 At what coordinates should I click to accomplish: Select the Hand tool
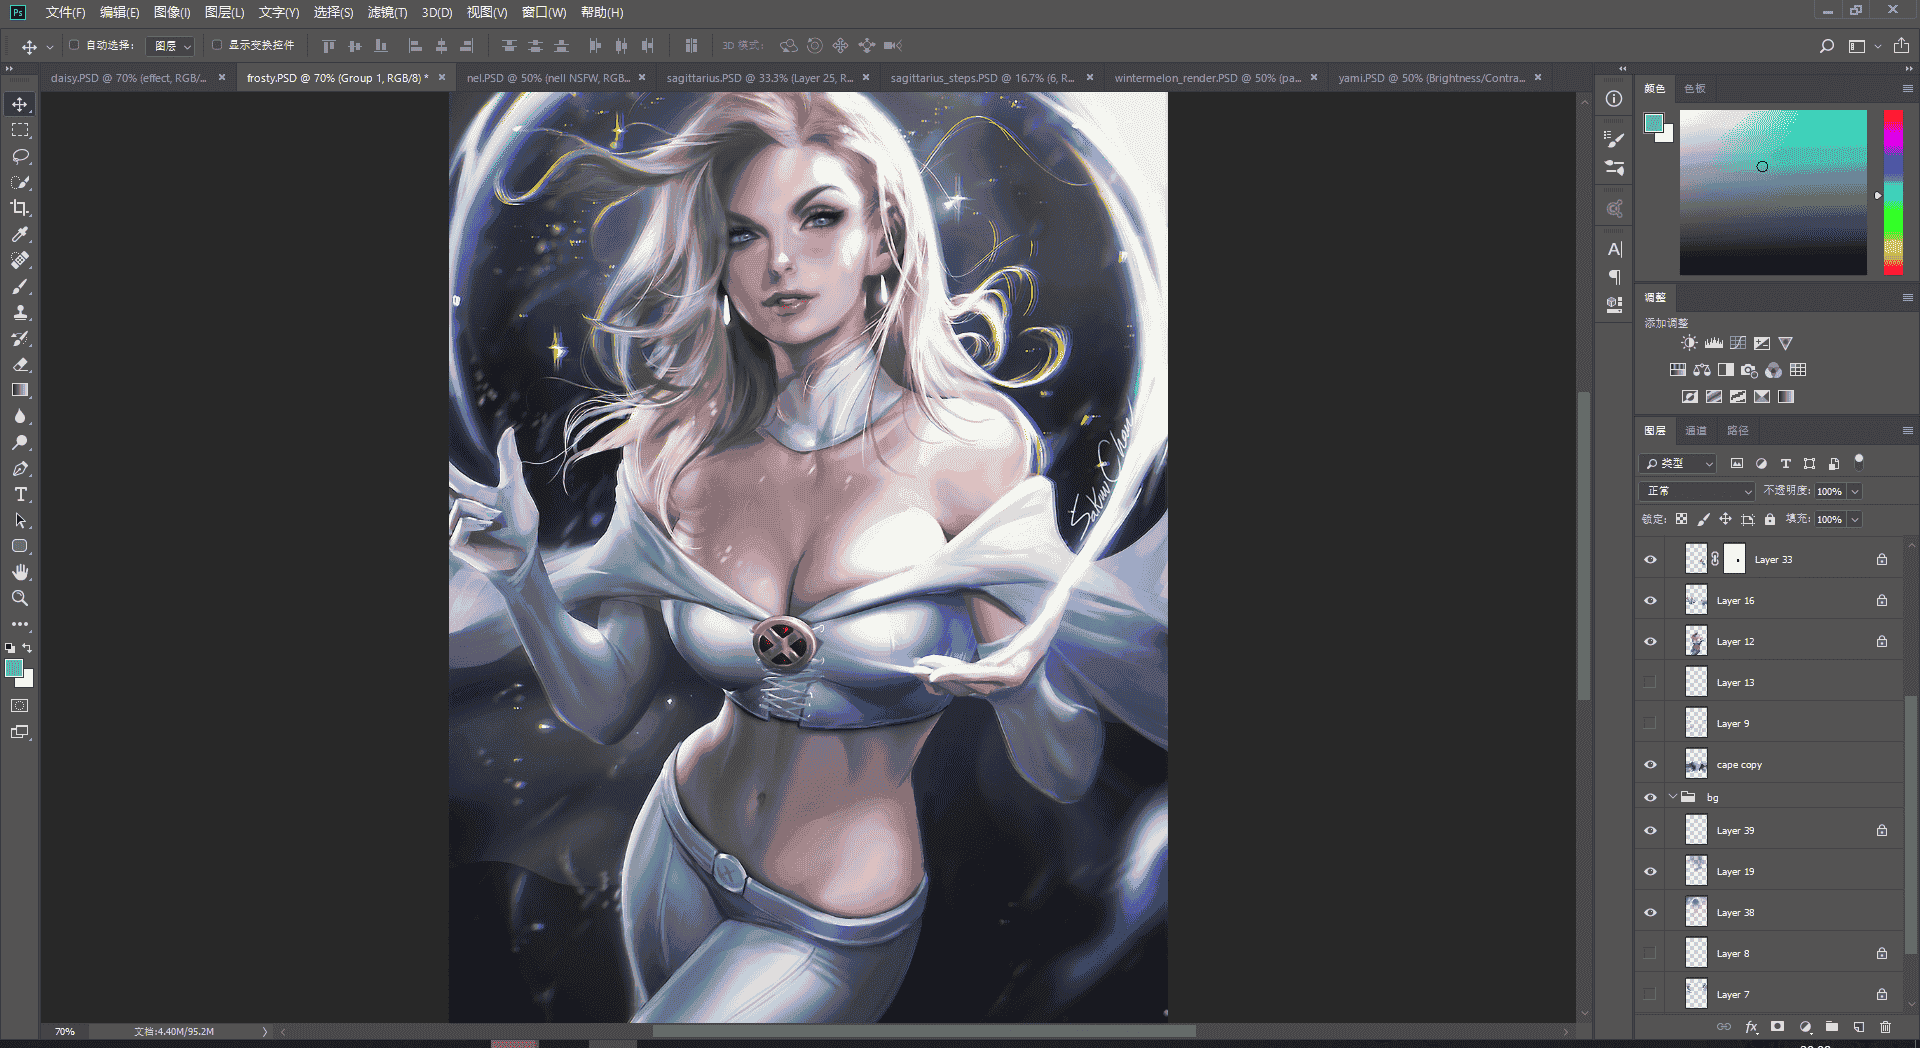click(x=20, y=572)
